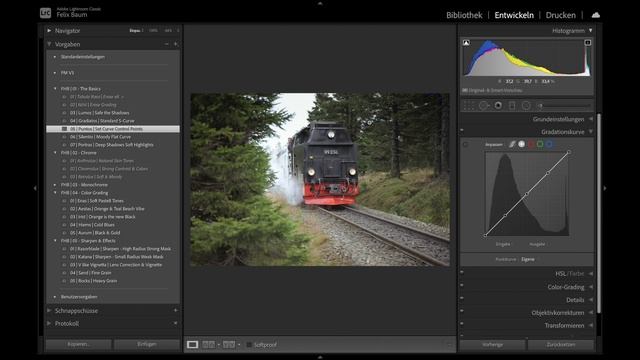
Task: Open the toolbar content dropdown arrow
Action: point(449,345)
